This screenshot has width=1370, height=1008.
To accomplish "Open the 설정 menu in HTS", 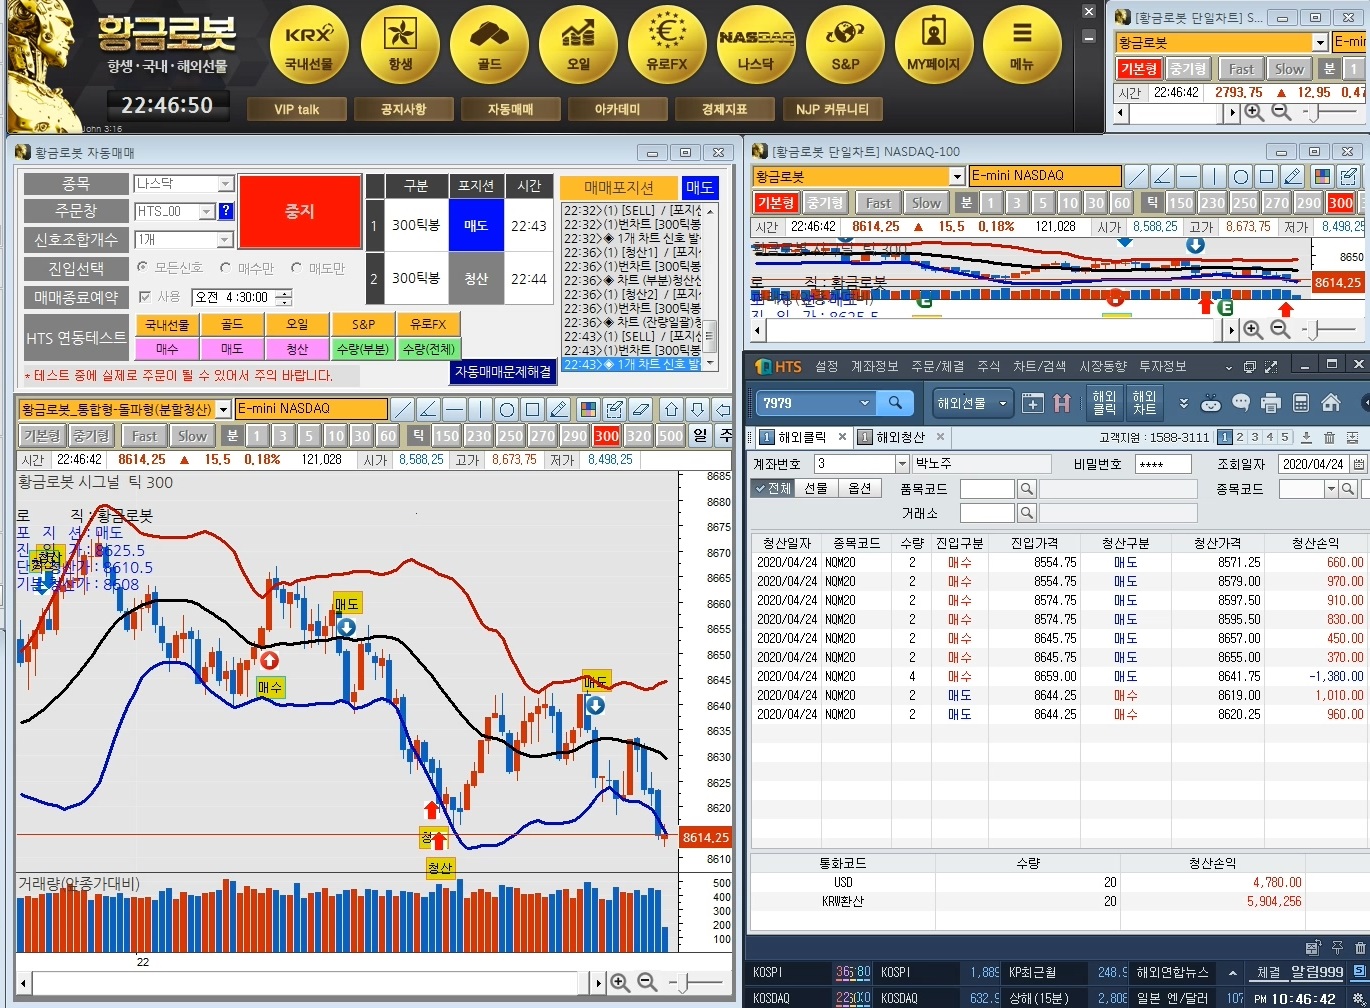I will pyautogui.click(x=827, y=367).
